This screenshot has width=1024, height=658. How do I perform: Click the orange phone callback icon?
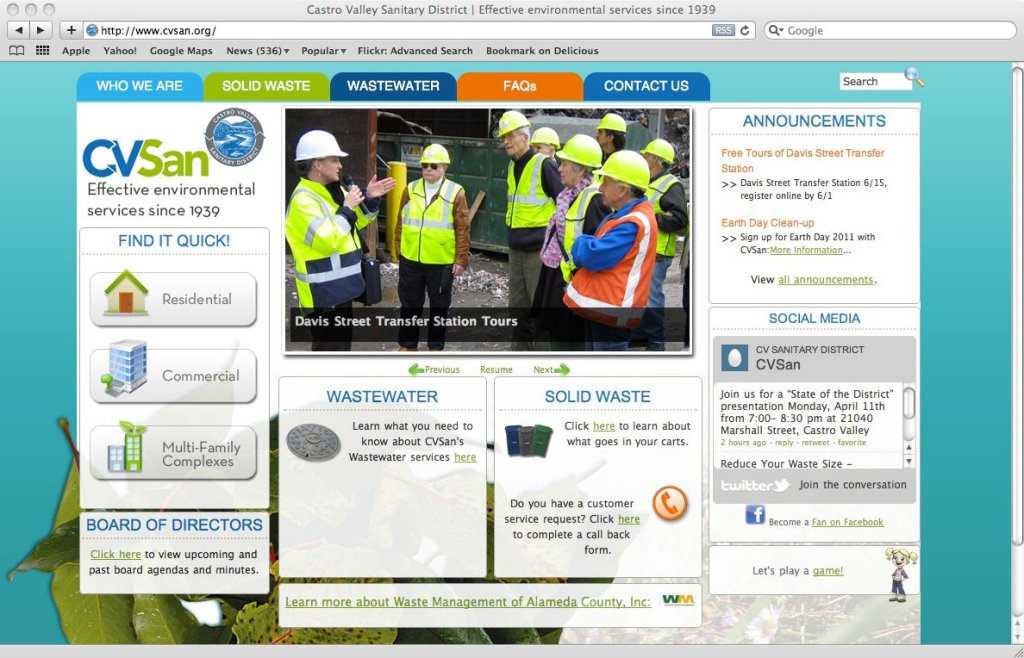point(669,502)
